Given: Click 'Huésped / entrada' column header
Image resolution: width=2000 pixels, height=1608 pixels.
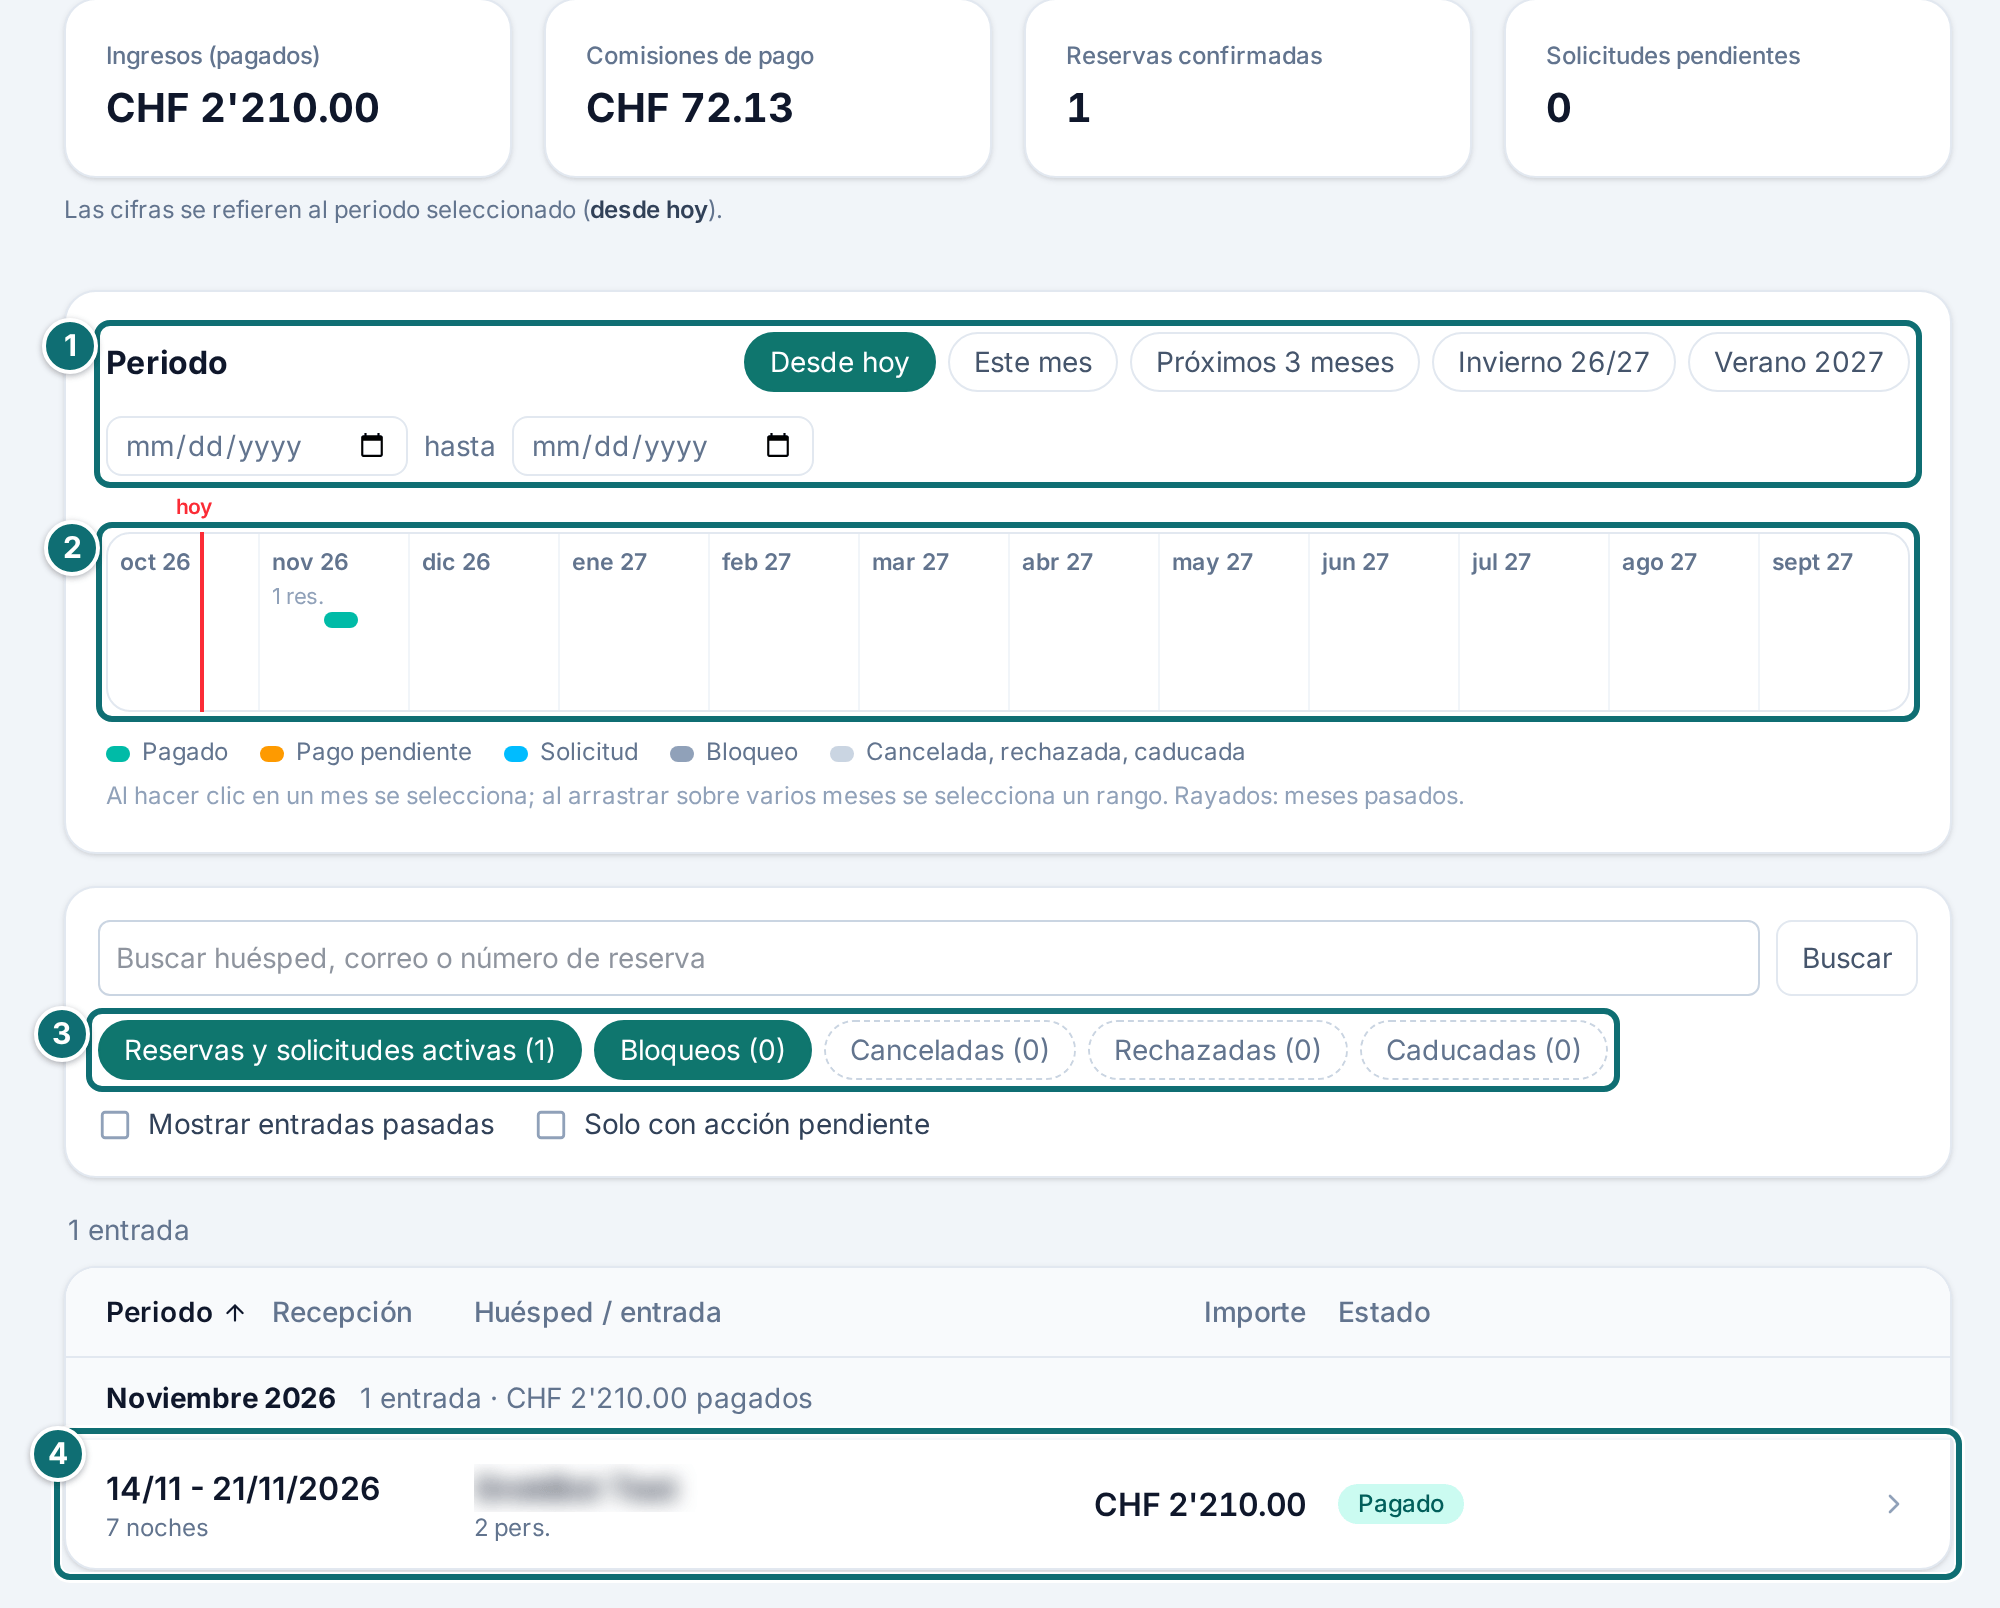Looking at the screenshot, I should pyautogui.click(x=598, y=1313).
